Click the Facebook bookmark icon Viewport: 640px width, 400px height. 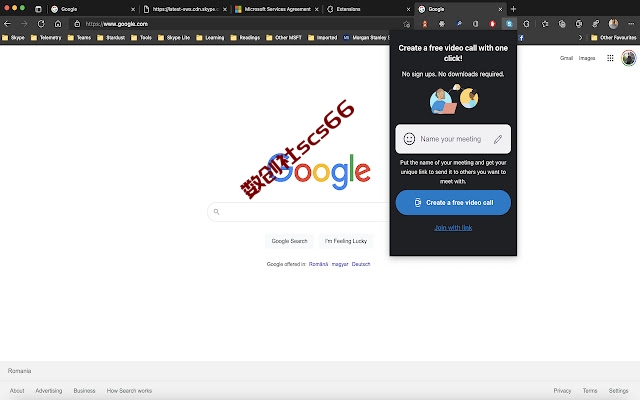[x=521, y=38]
